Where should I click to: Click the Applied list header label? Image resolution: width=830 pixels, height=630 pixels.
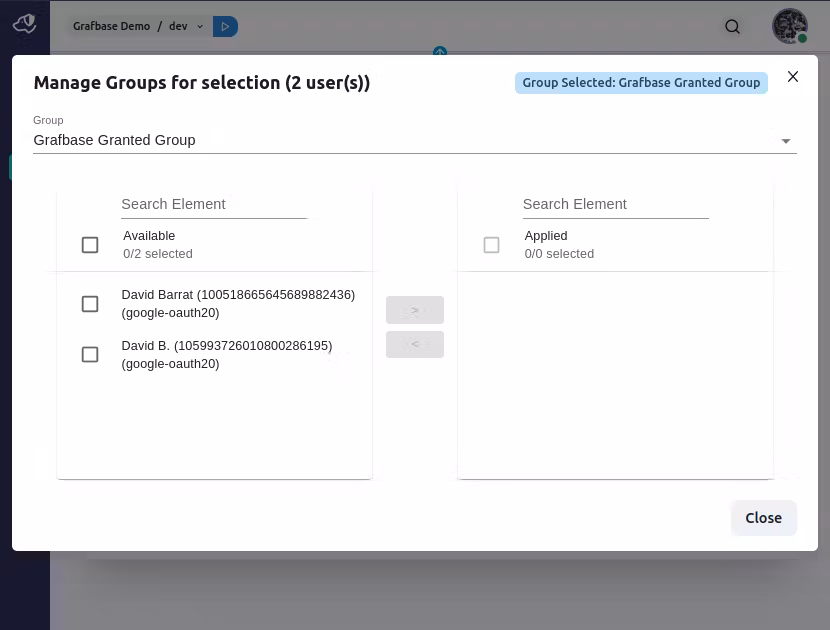(546, 236)
